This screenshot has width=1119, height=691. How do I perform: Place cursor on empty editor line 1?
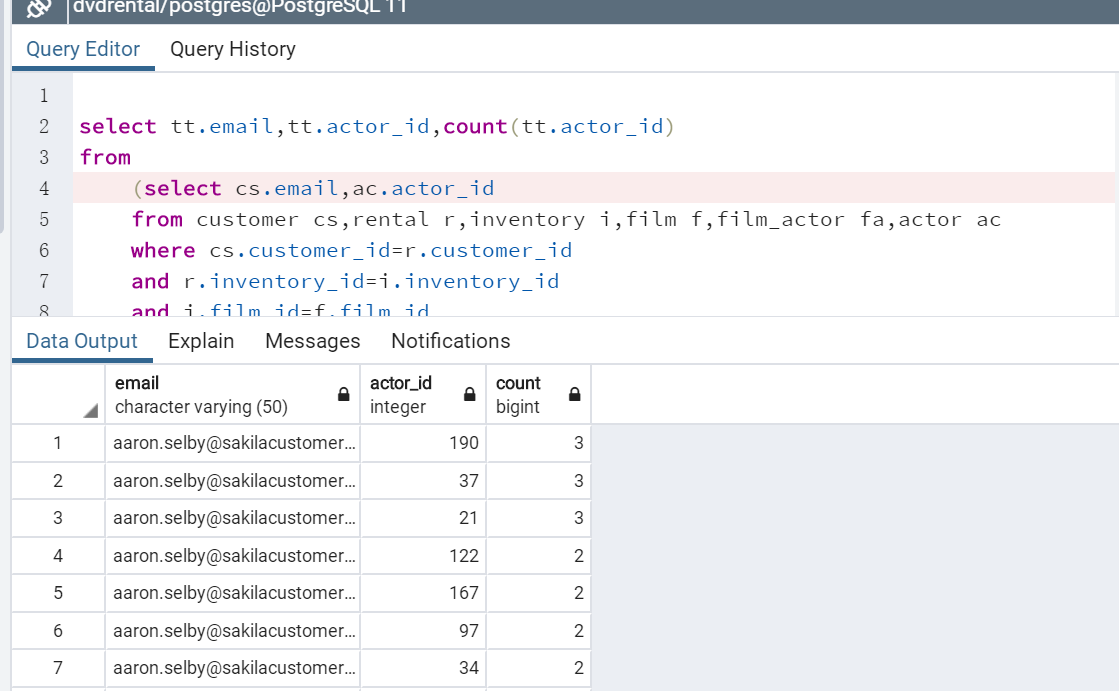pos(592,96)
